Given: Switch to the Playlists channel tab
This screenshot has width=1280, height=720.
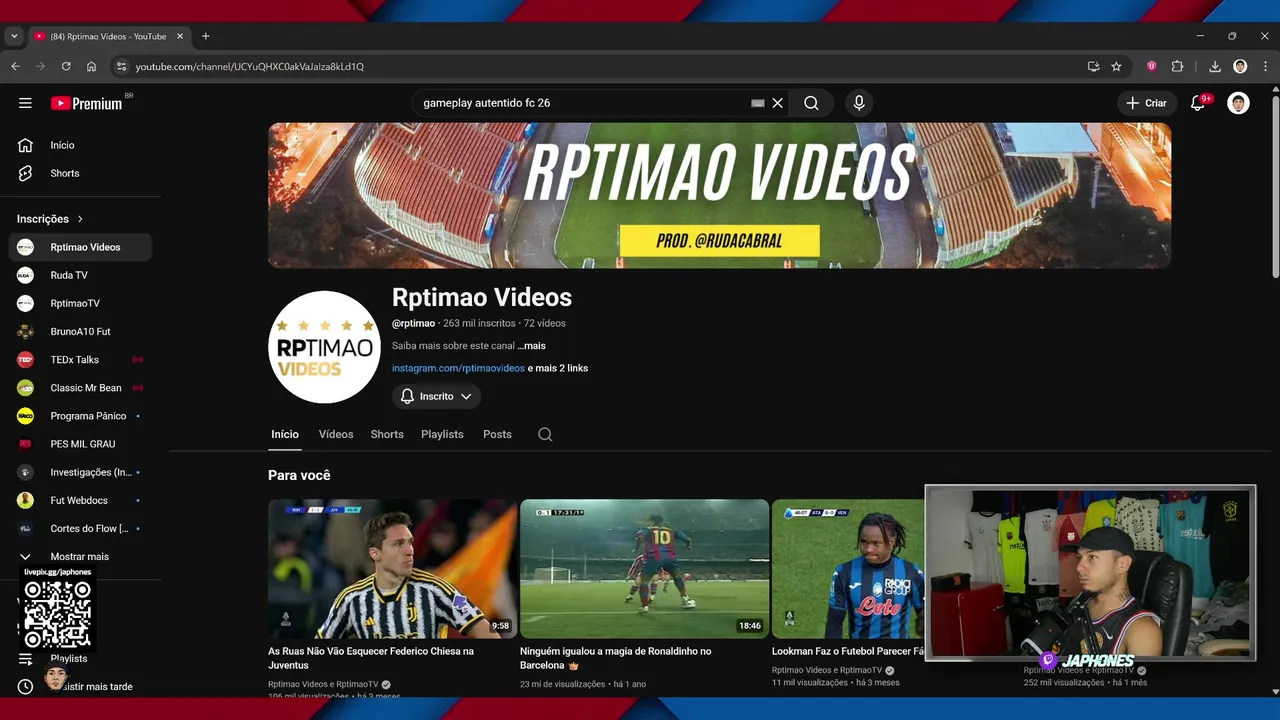Looking at the screenshot, I should tap(442, 434).
